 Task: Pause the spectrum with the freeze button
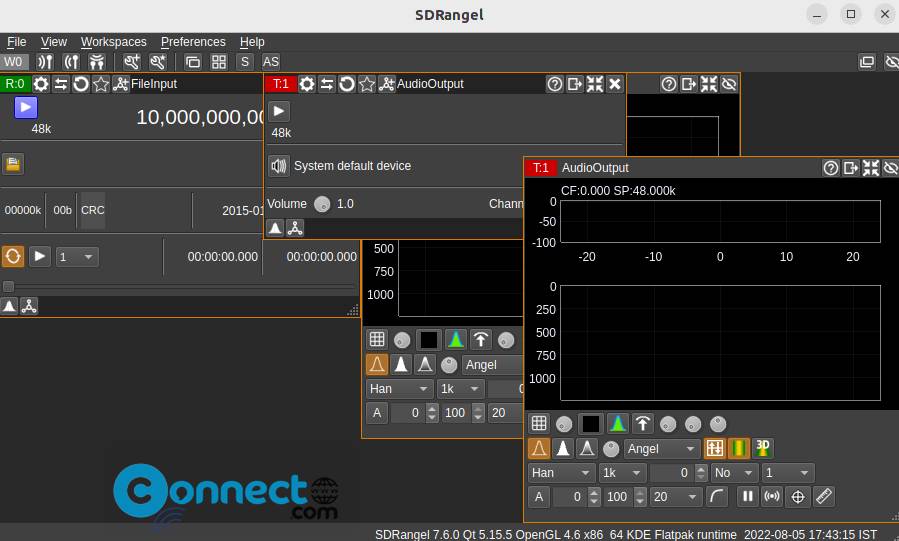[x=748, y=496]
